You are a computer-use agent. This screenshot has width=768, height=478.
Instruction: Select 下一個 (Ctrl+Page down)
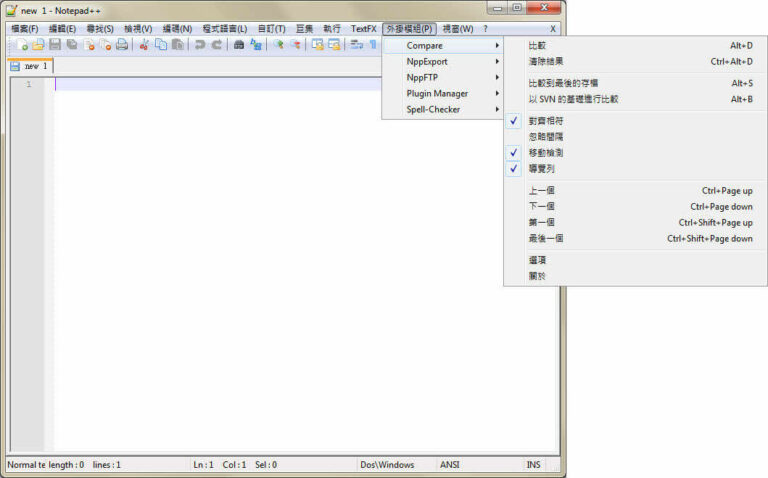click(x=635, y=206)
